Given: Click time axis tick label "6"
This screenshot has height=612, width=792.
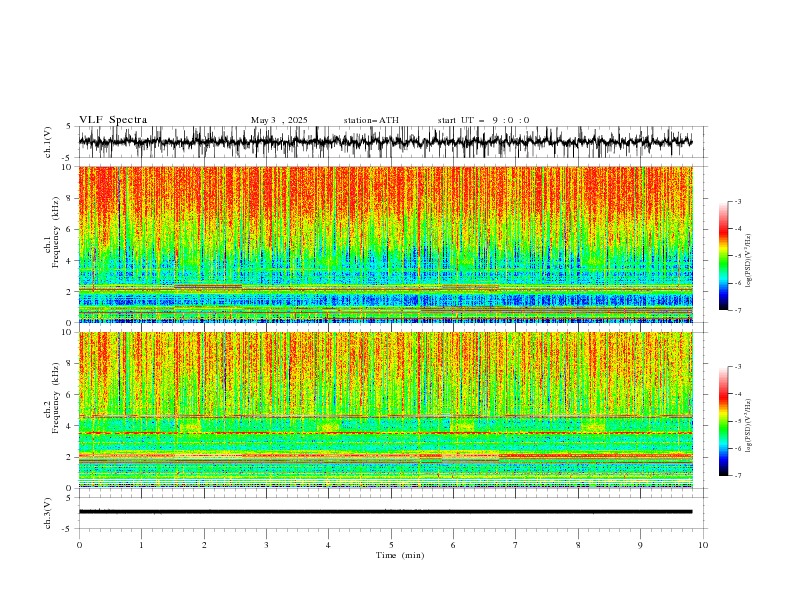Looking at the screenshot, I should click(453, 545).
